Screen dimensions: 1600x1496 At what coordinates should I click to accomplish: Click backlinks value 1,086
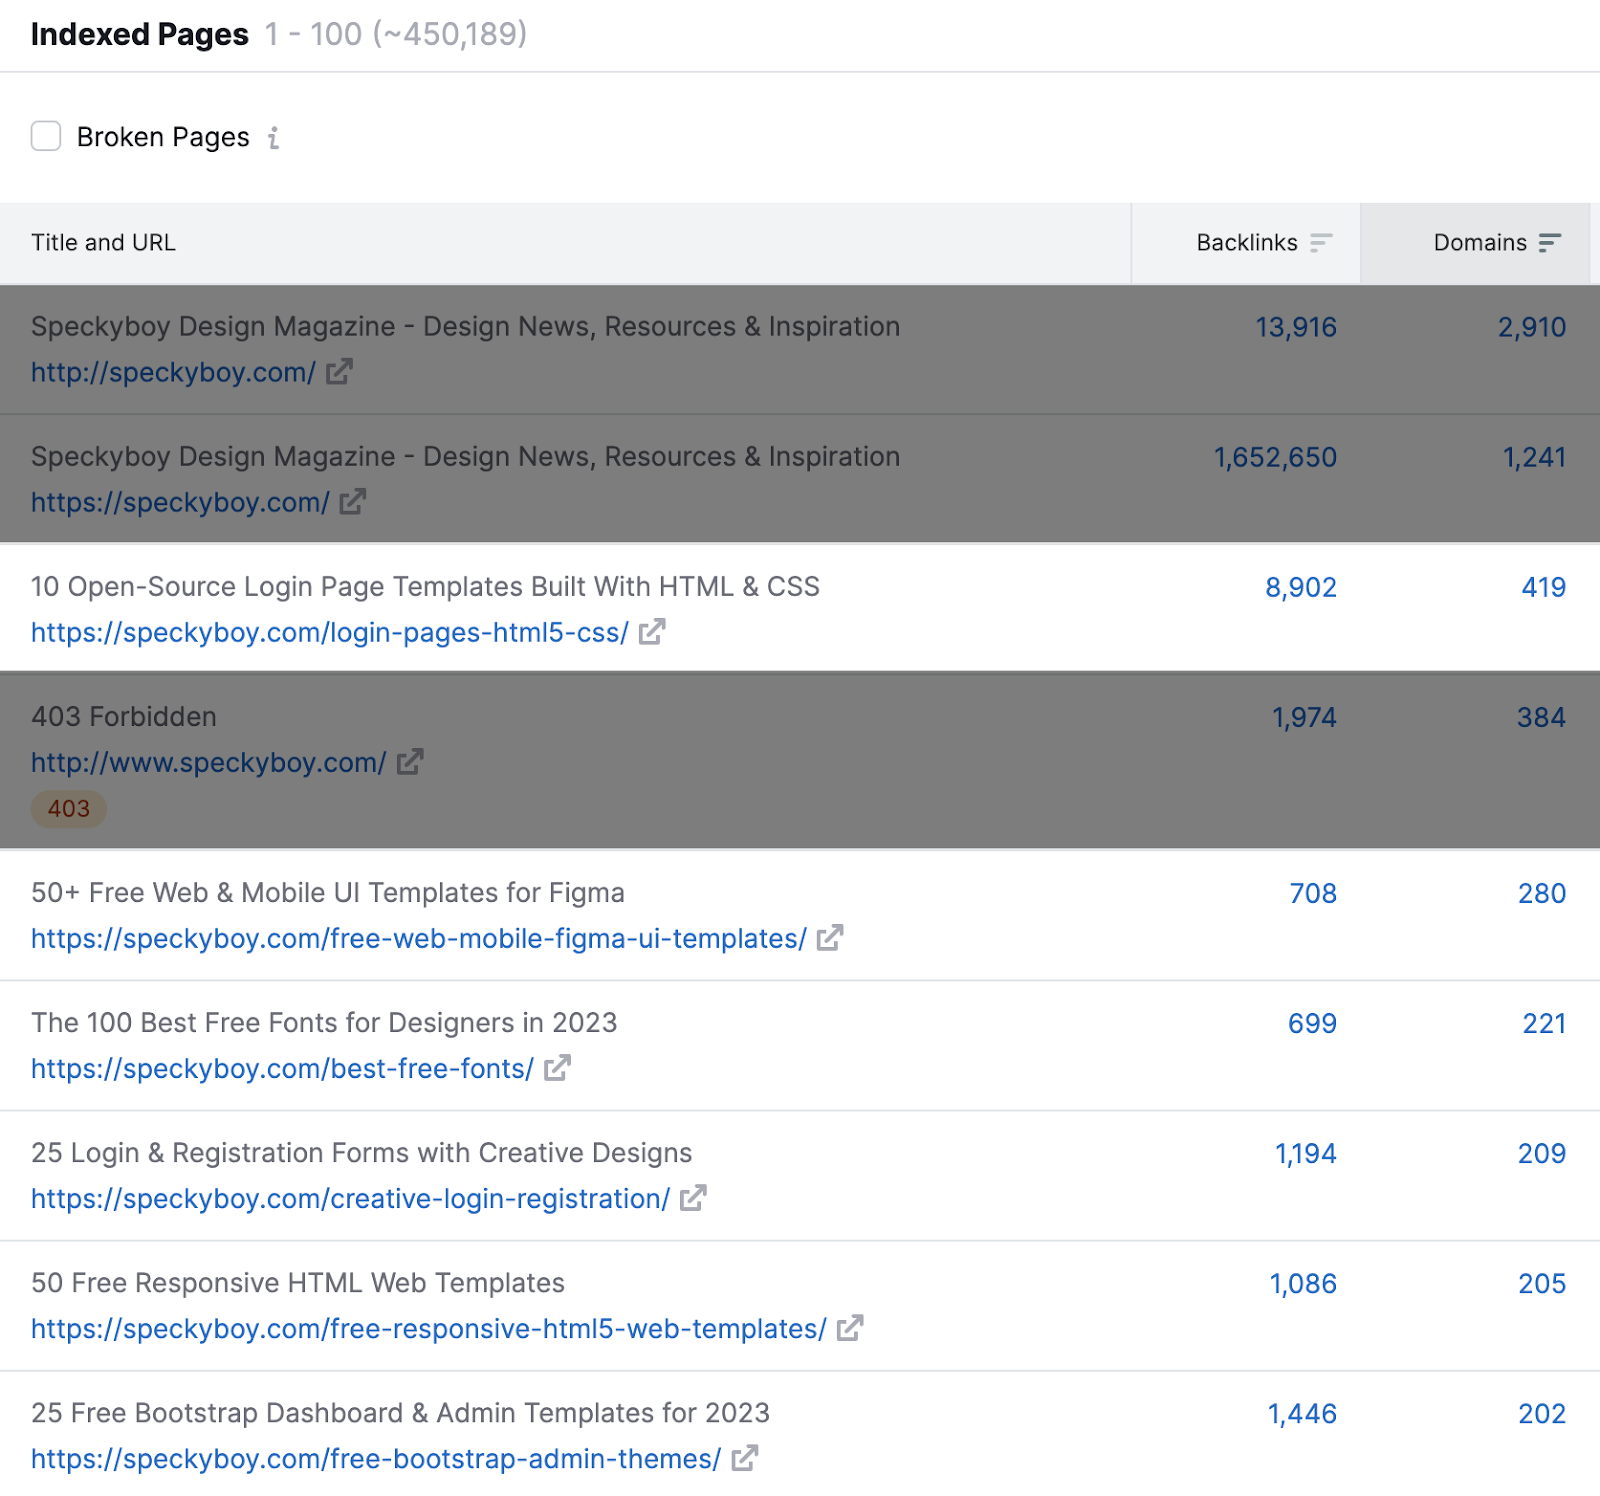[1303, 1283]
